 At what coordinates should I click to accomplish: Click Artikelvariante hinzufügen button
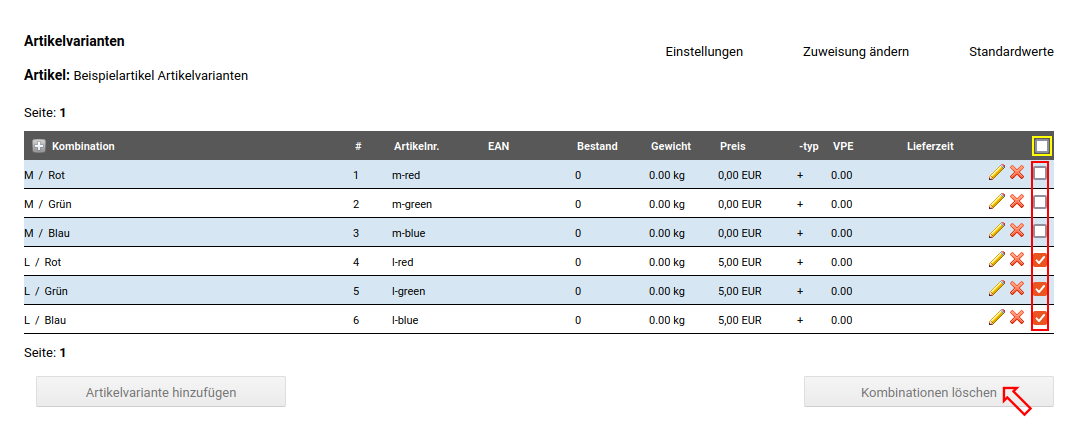(161, 392)
